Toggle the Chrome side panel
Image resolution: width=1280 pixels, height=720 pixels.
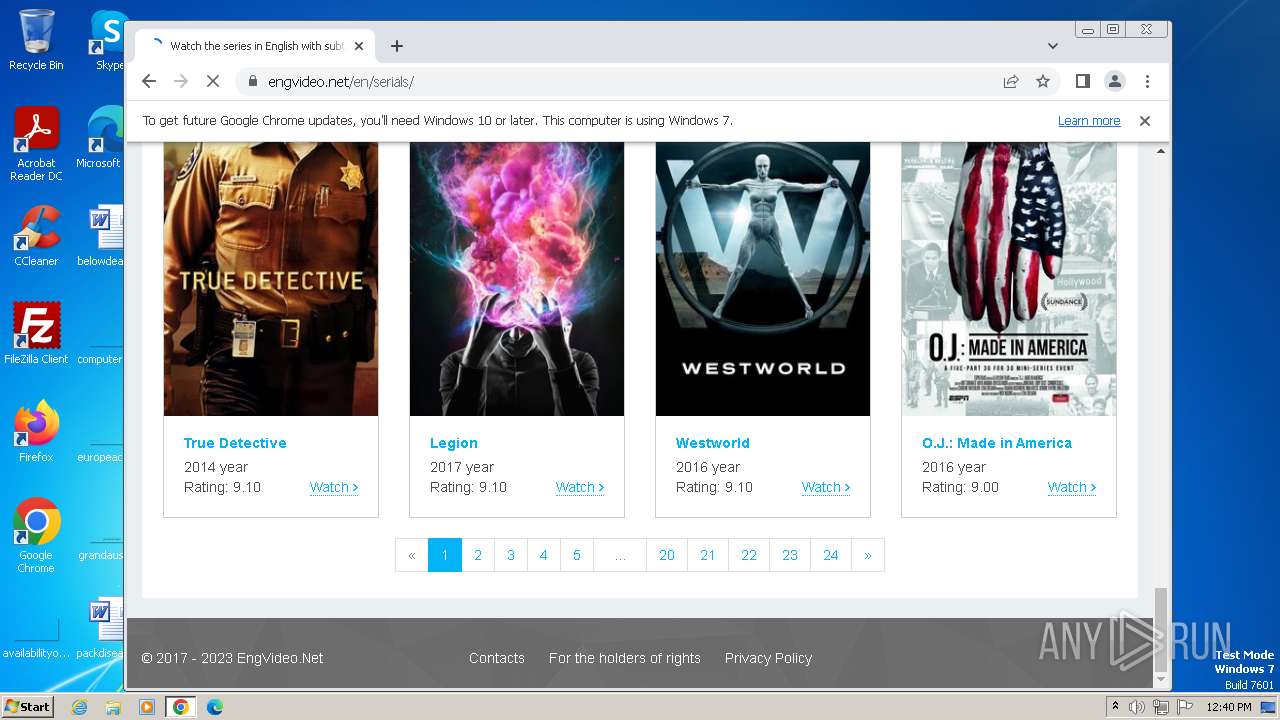(1082, 81)
